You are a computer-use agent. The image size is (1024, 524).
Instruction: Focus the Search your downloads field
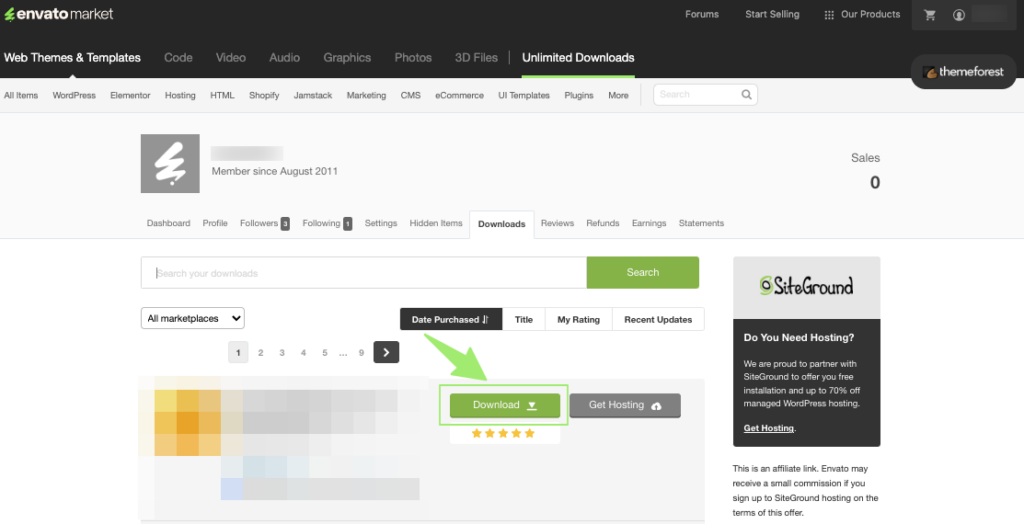tap(364, 272)
